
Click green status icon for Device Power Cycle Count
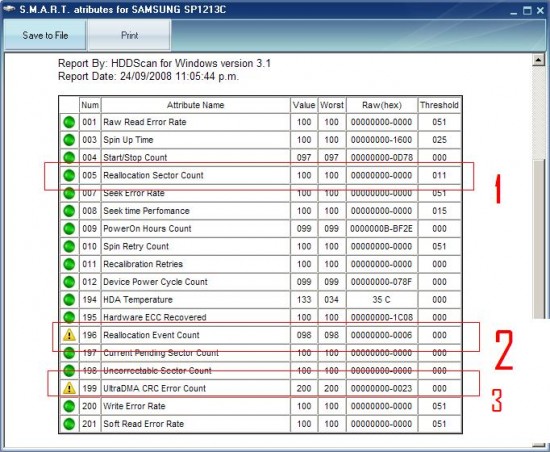click(x=69, y=282)
